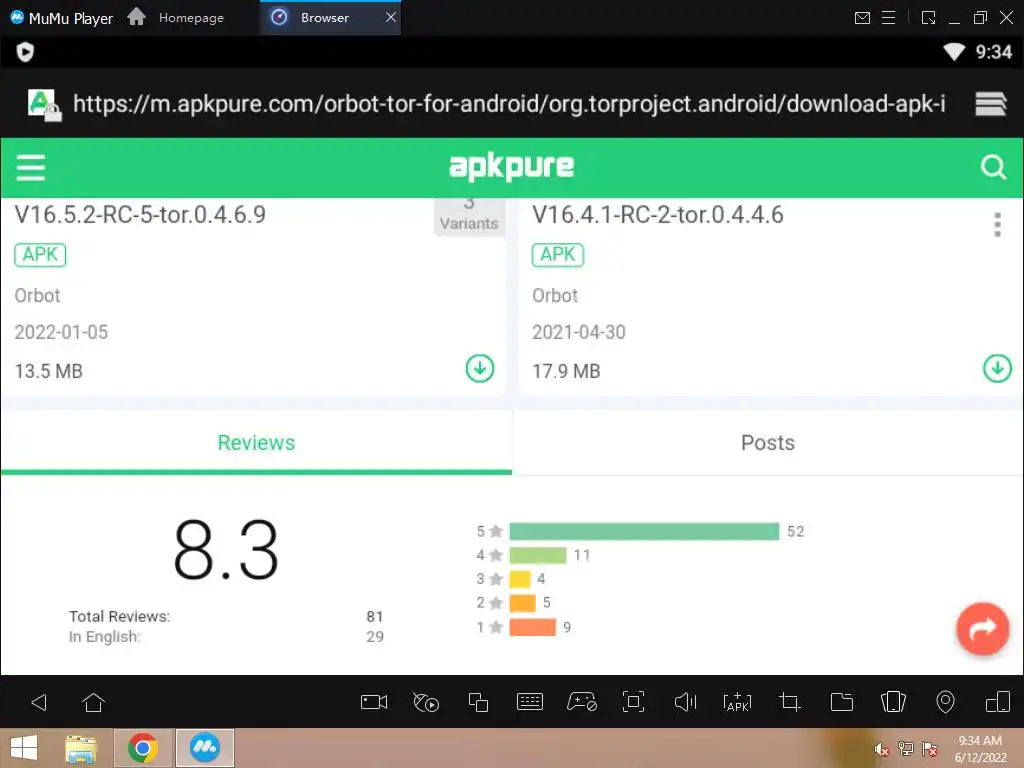Click the In English reviews label
The image size is (1024, 768).
pos(104,637)
